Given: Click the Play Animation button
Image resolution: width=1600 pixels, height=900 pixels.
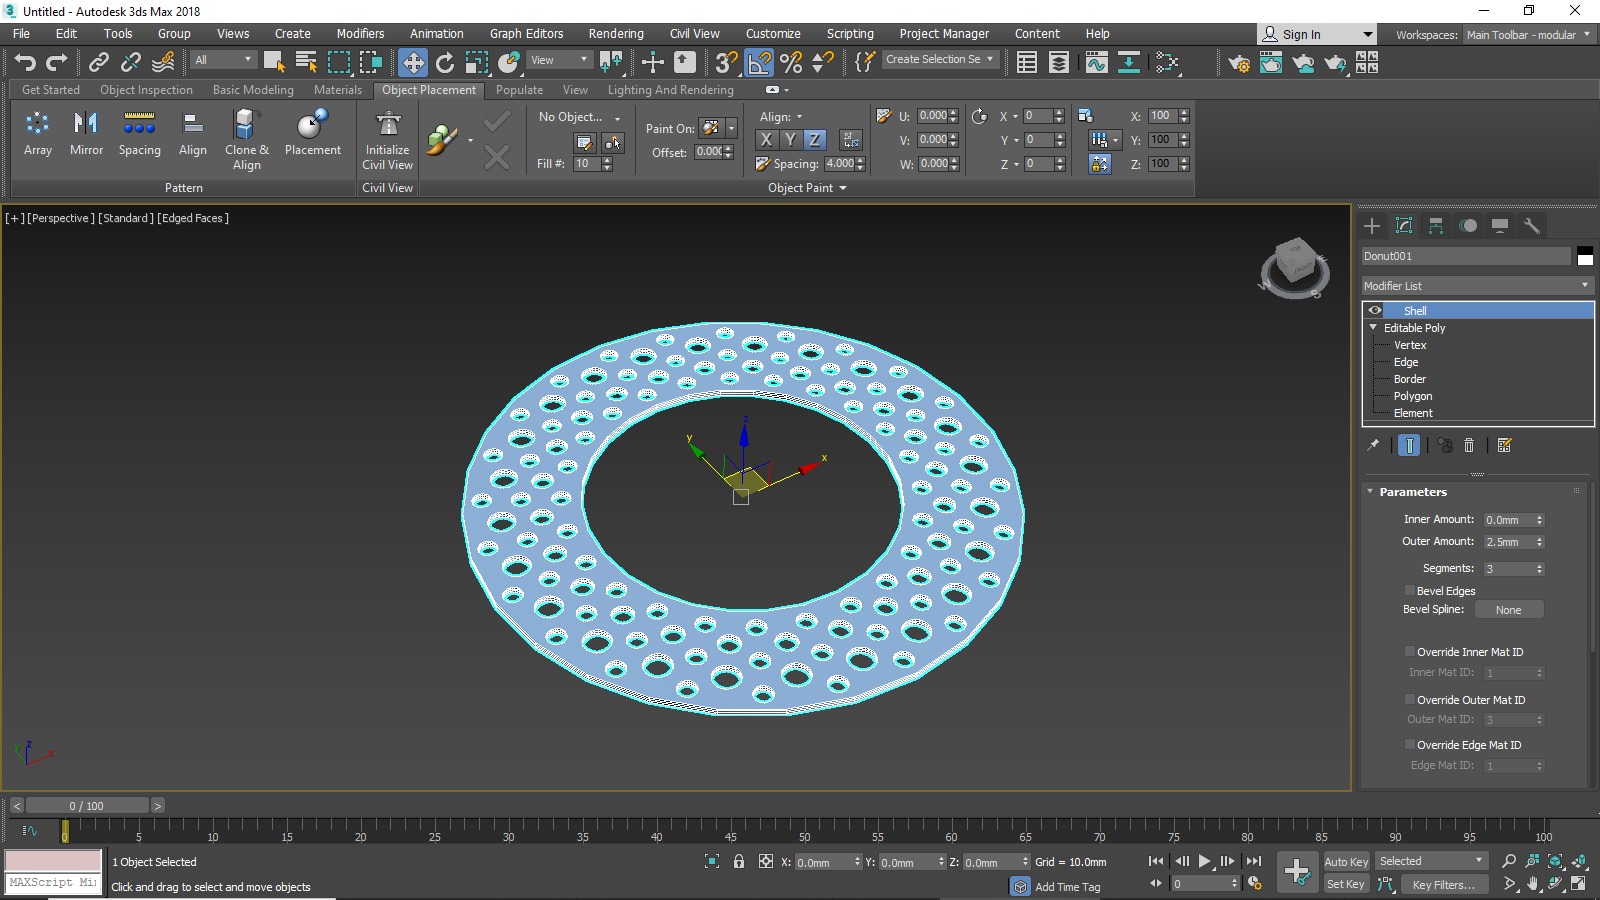Looking at the screenshot, I should click(1205, 861).
